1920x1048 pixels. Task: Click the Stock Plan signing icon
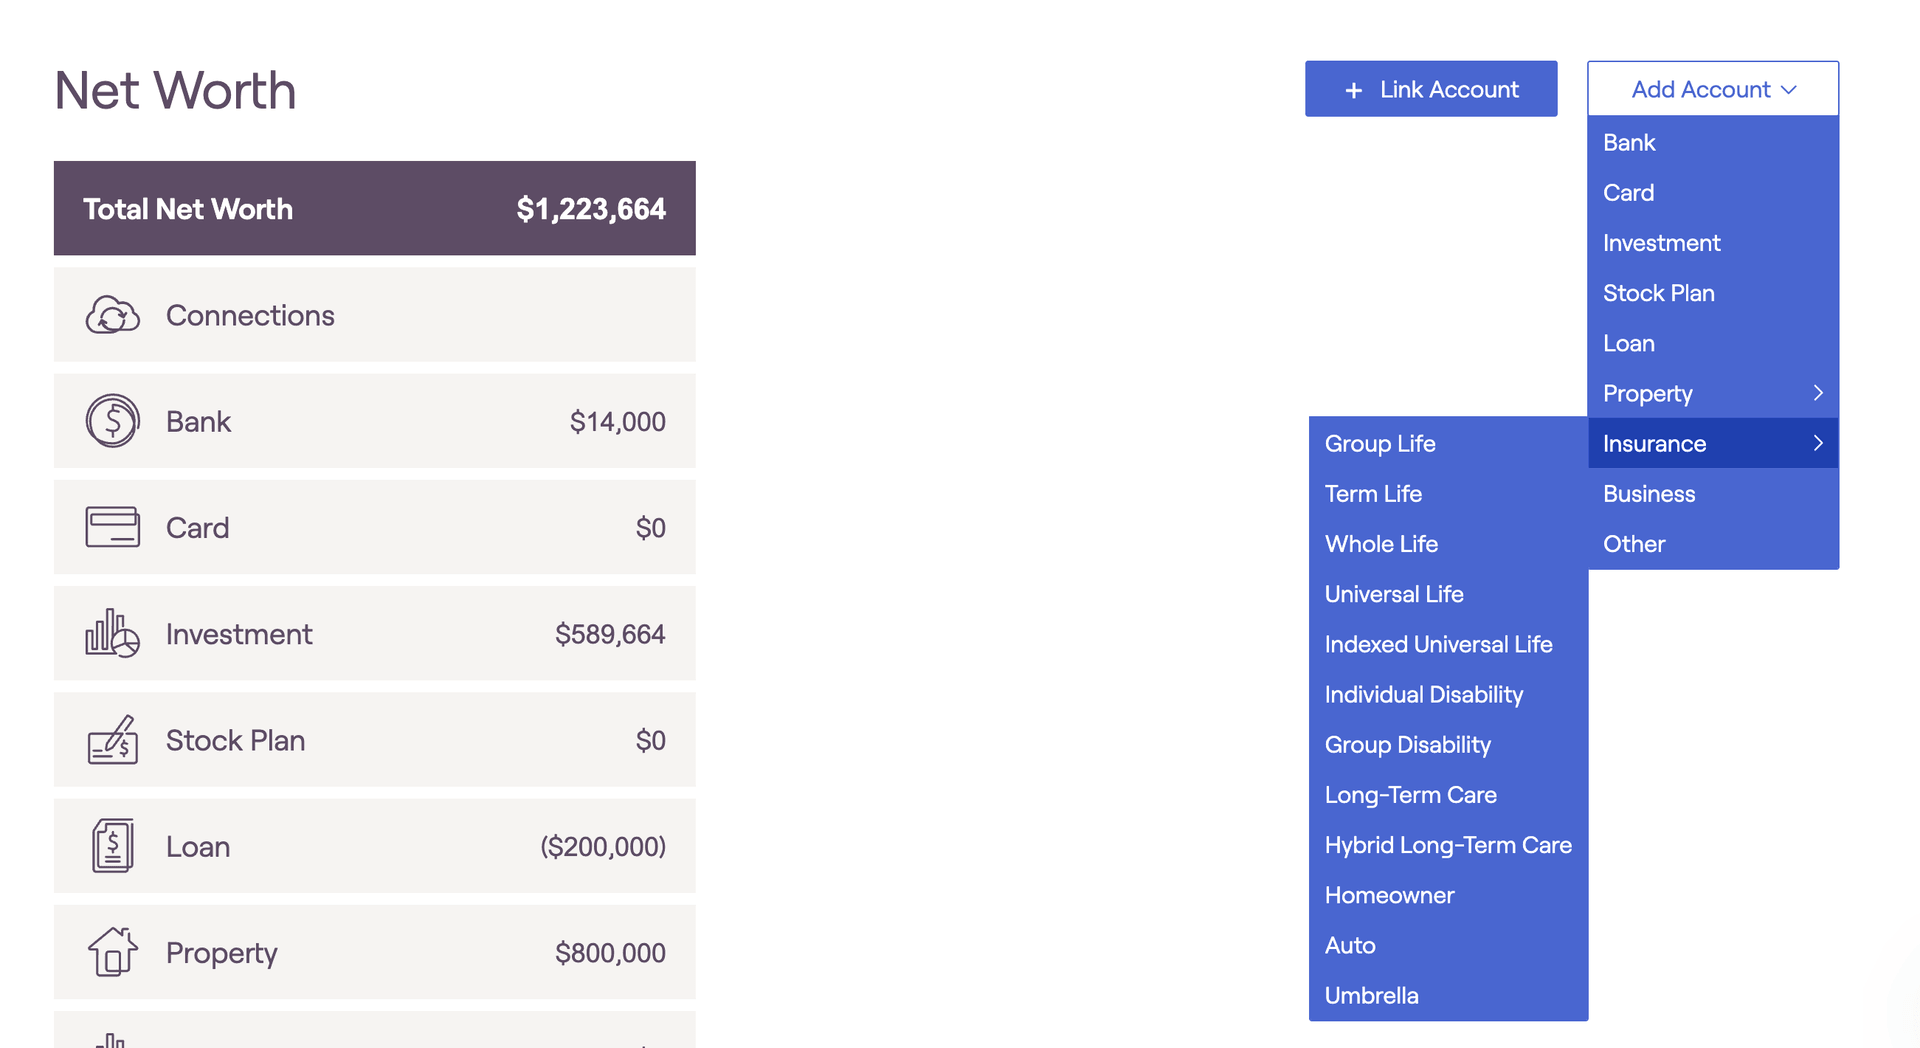[x=112, y=740]
